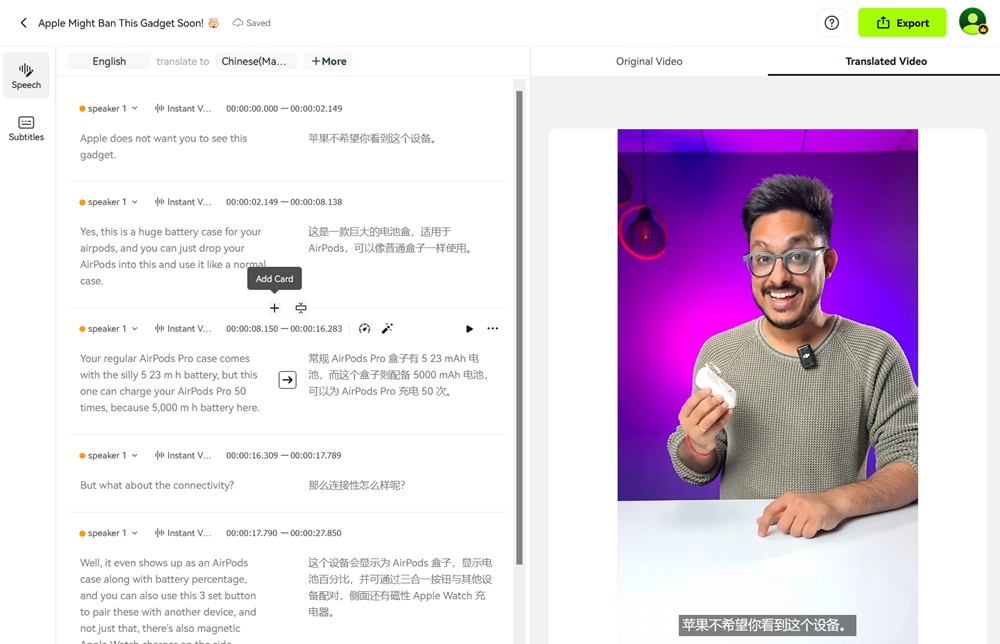
Task: Click the back arrow next to the video title
Action: 23,22
